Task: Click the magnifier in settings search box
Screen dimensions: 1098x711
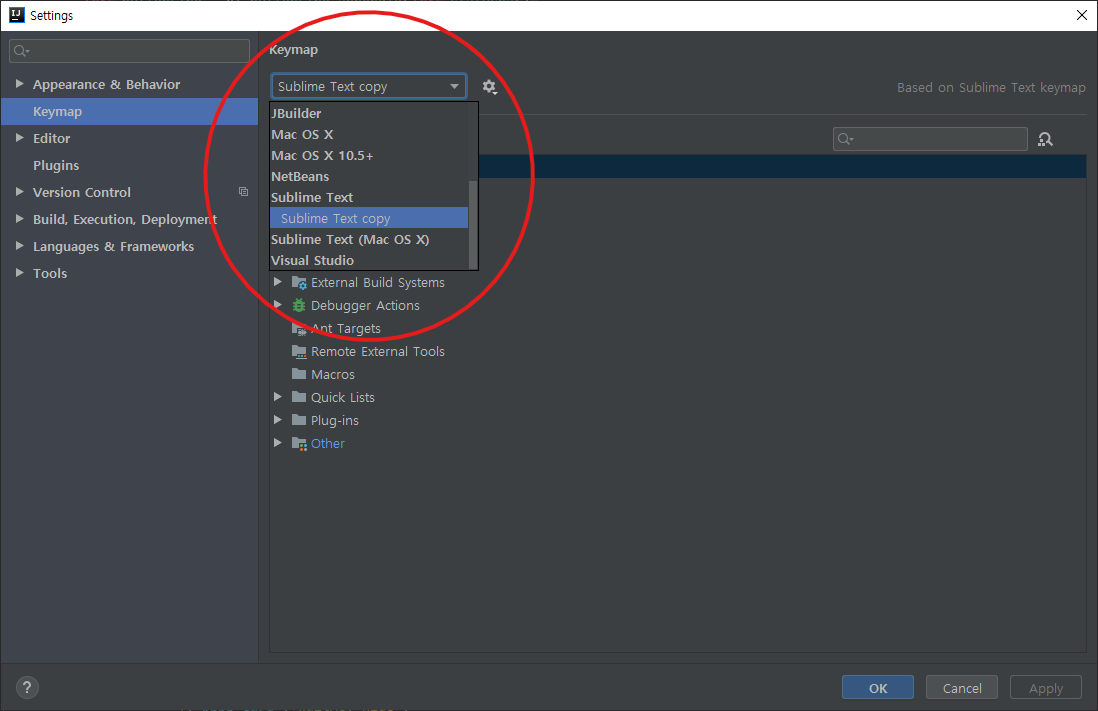Action: coord(21,50)
